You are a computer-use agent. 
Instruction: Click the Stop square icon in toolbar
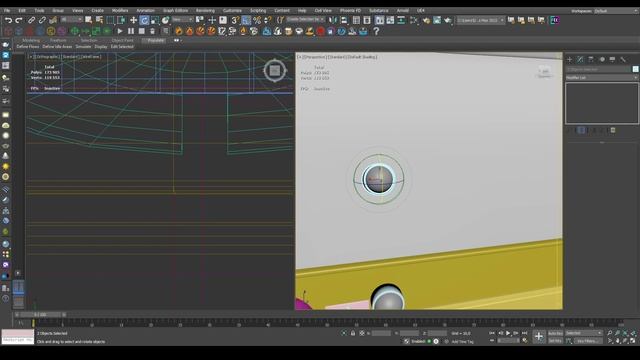click(142, 31)
